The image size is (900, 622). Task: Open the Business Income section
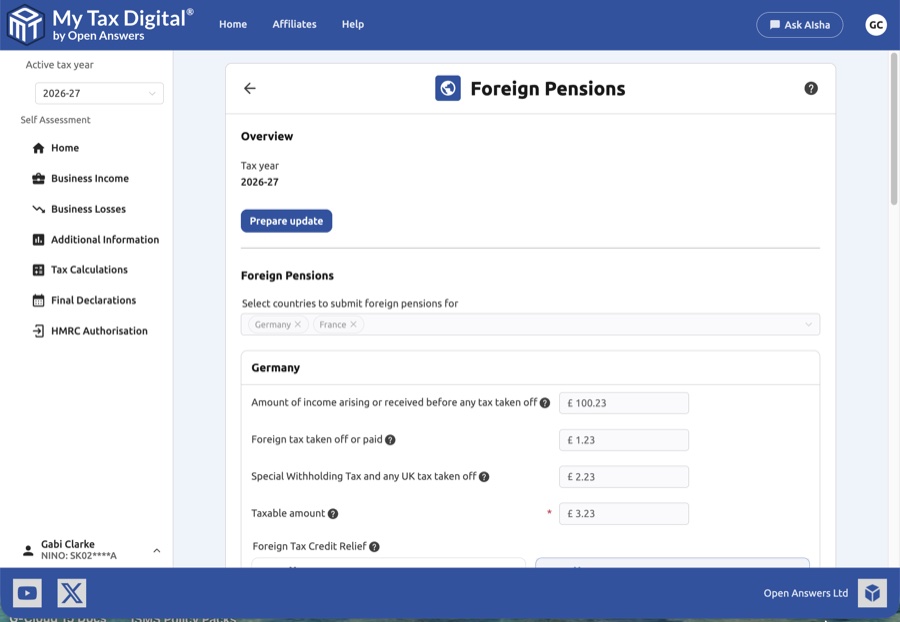89,178
